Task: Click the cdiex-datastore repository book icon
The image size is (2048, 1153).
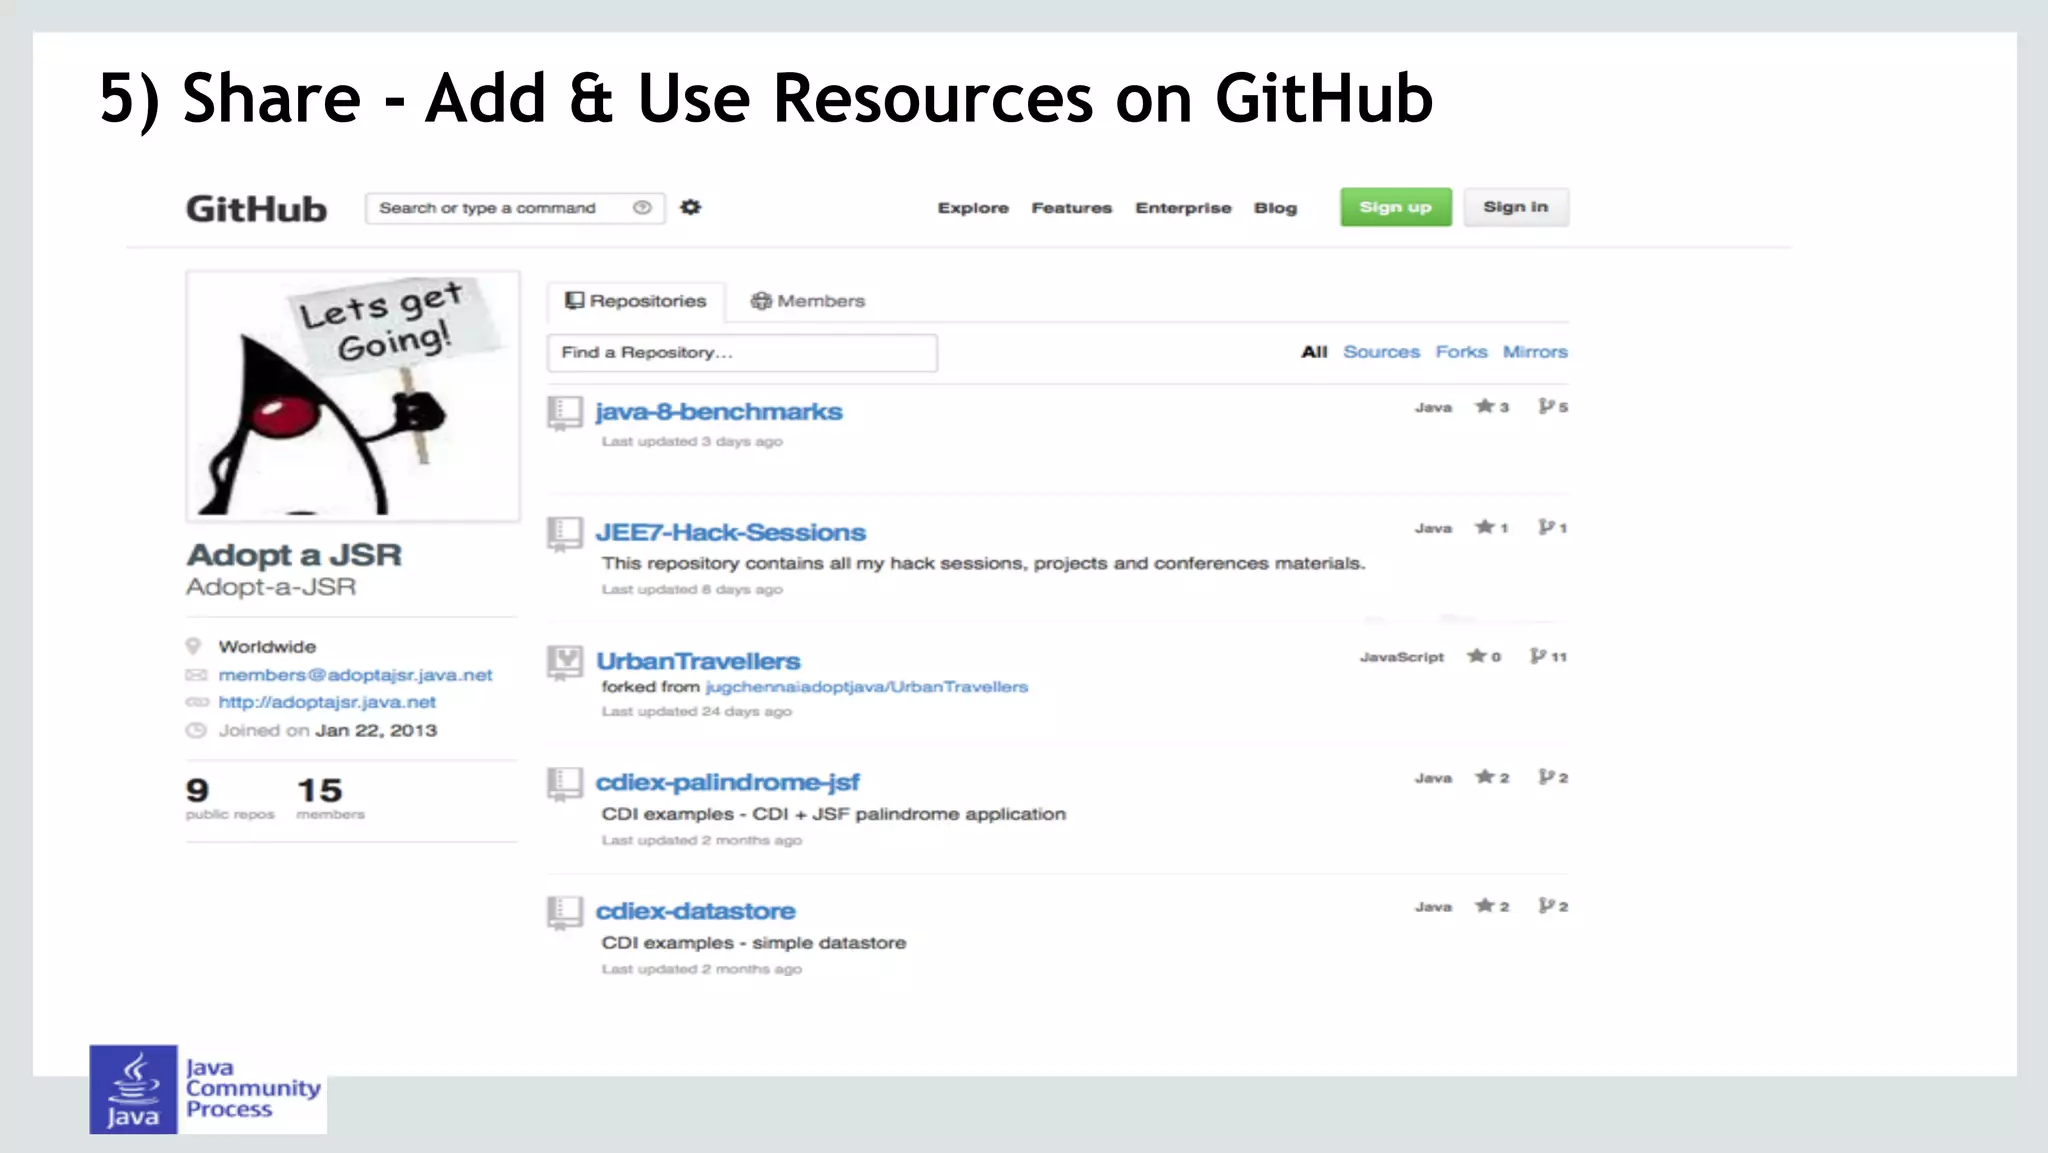Action: pyautogui.click(x=564, y=912)
